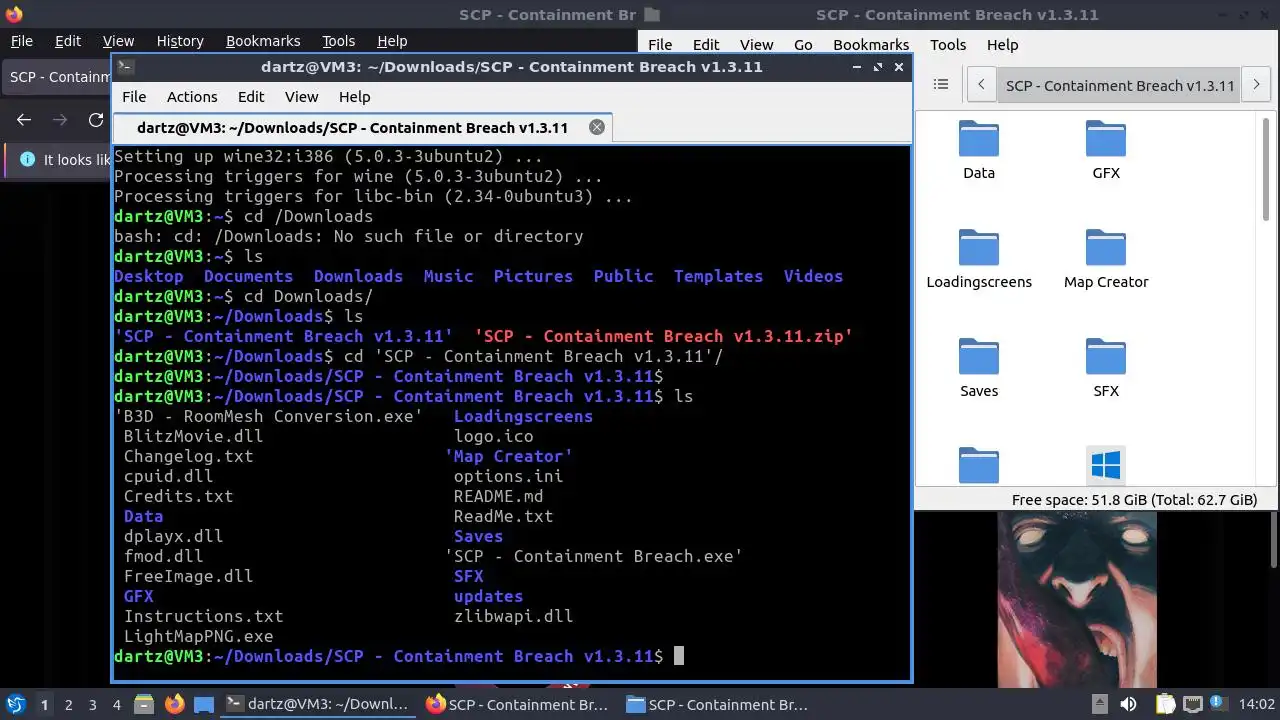Open the file manager Bookmarks menu
1280x720 pixels.
pyautogui.click(x=871, y=45)
